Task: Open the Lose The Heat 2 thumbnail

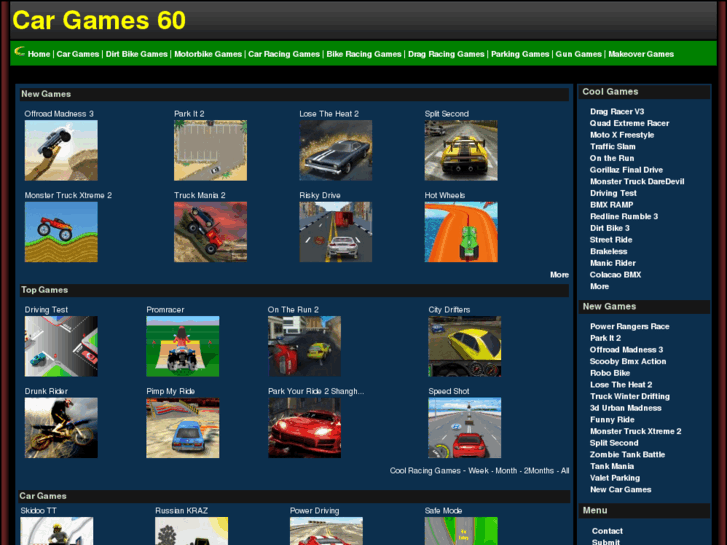Action: (336, 150)
